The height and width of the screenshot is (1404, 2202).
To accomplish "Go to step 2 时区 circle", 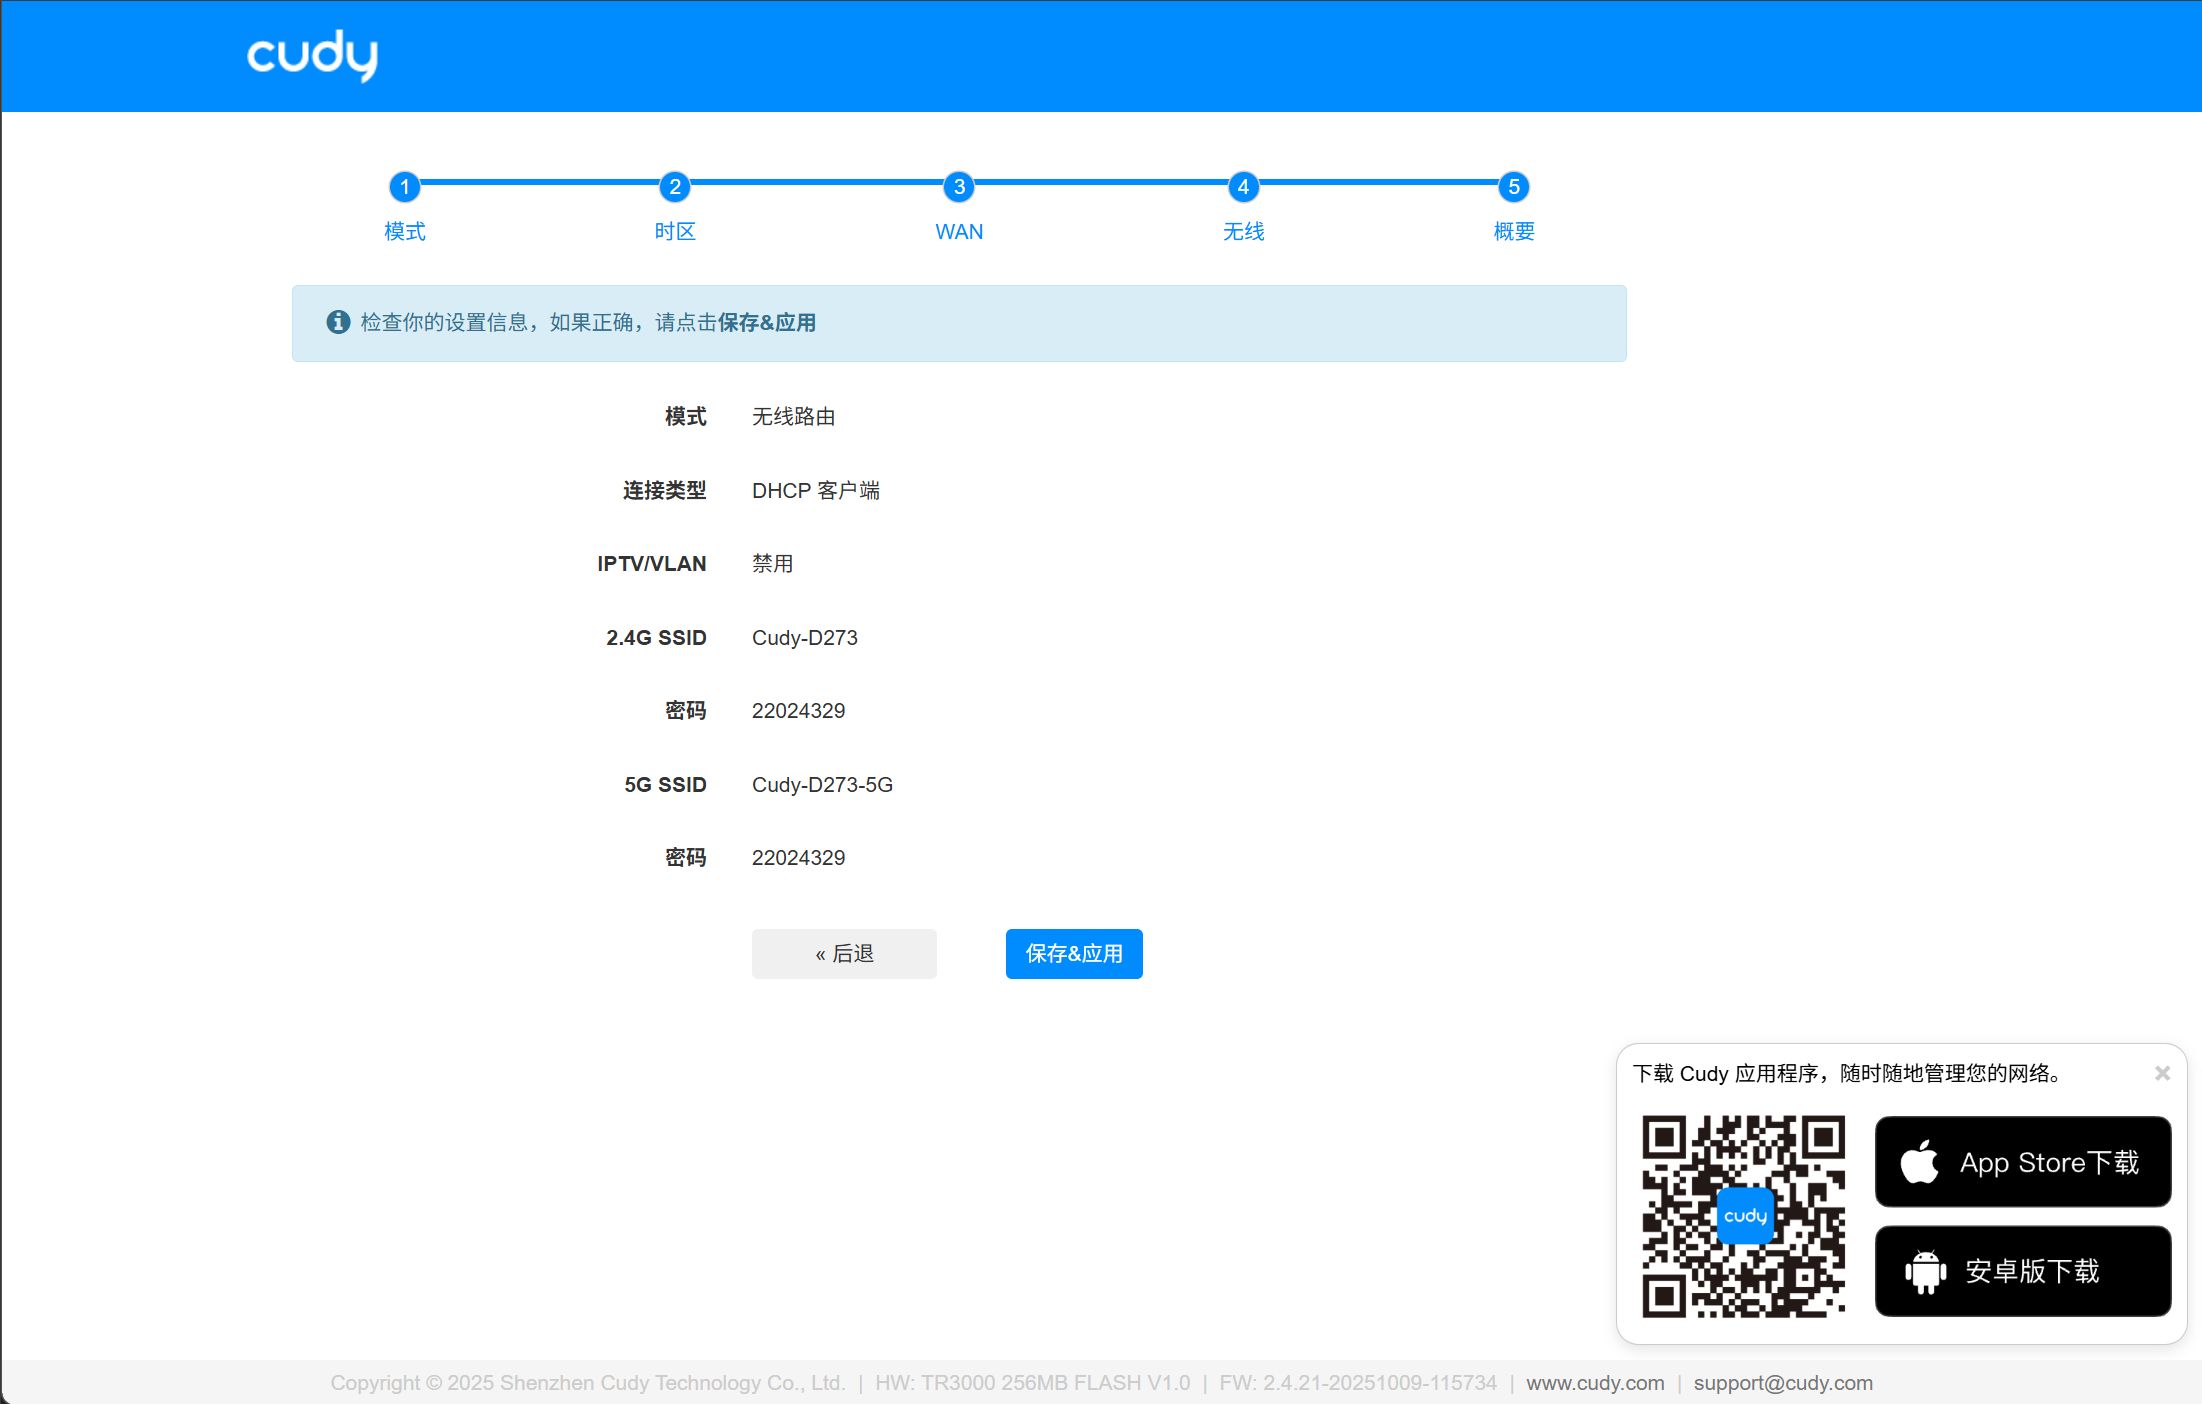I will (675, 187).
